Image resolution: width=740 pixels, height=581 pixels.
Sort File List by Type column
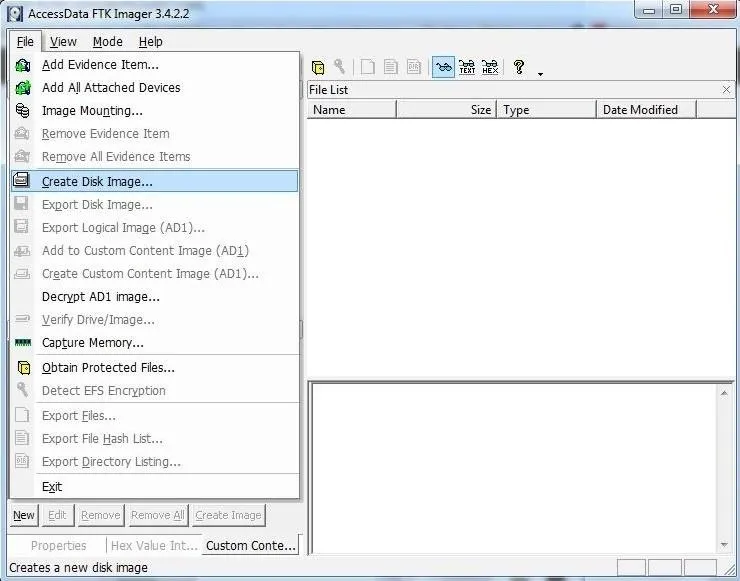[547, 109]
